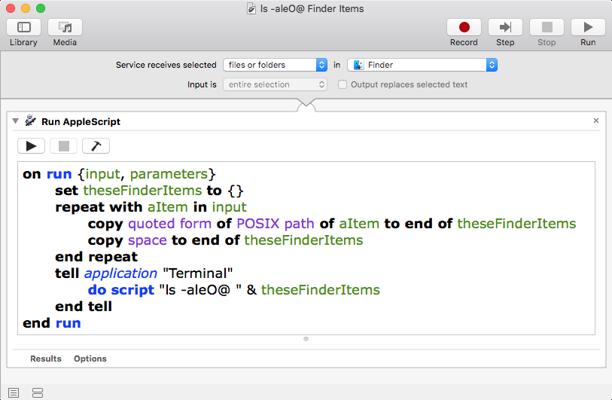The image size is (612, 400).
Task: Click the Step toolbar button
Action: (505, 27)
